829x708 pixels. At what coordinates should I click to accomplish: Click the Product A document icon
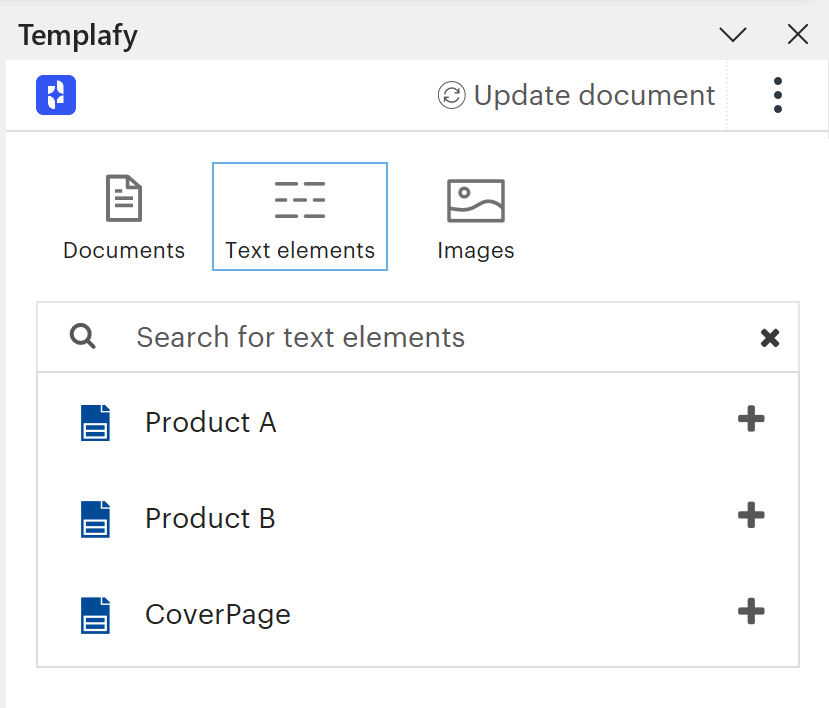point(95,422)
